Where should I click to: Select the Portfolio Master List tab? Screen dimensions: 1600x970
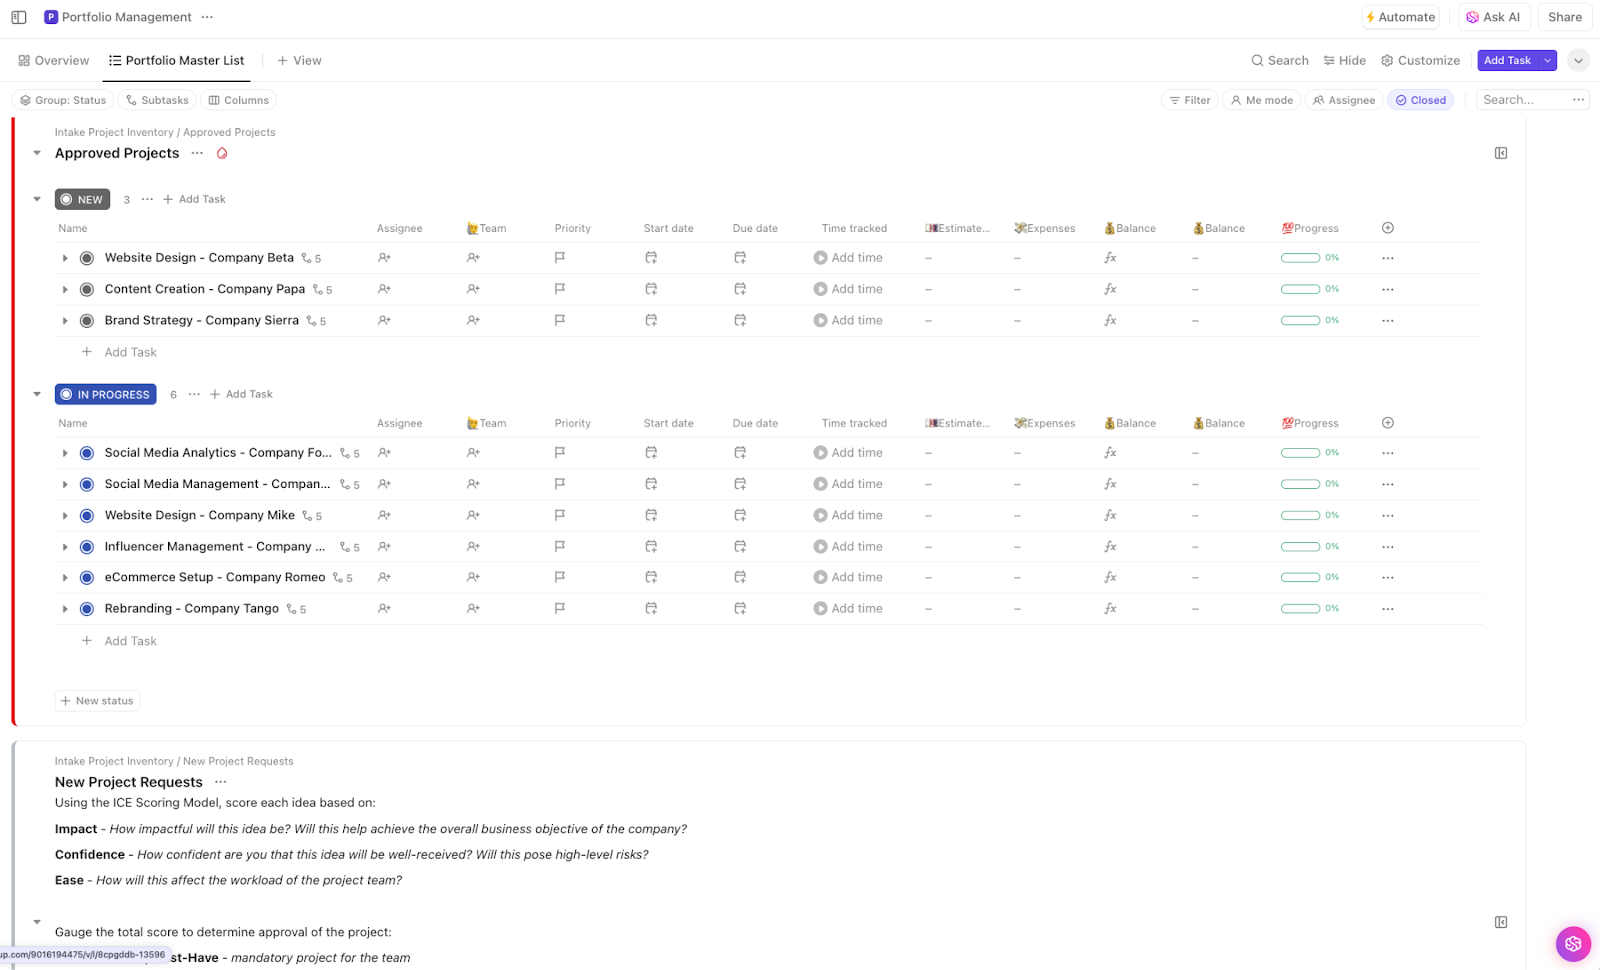(176, 61)
